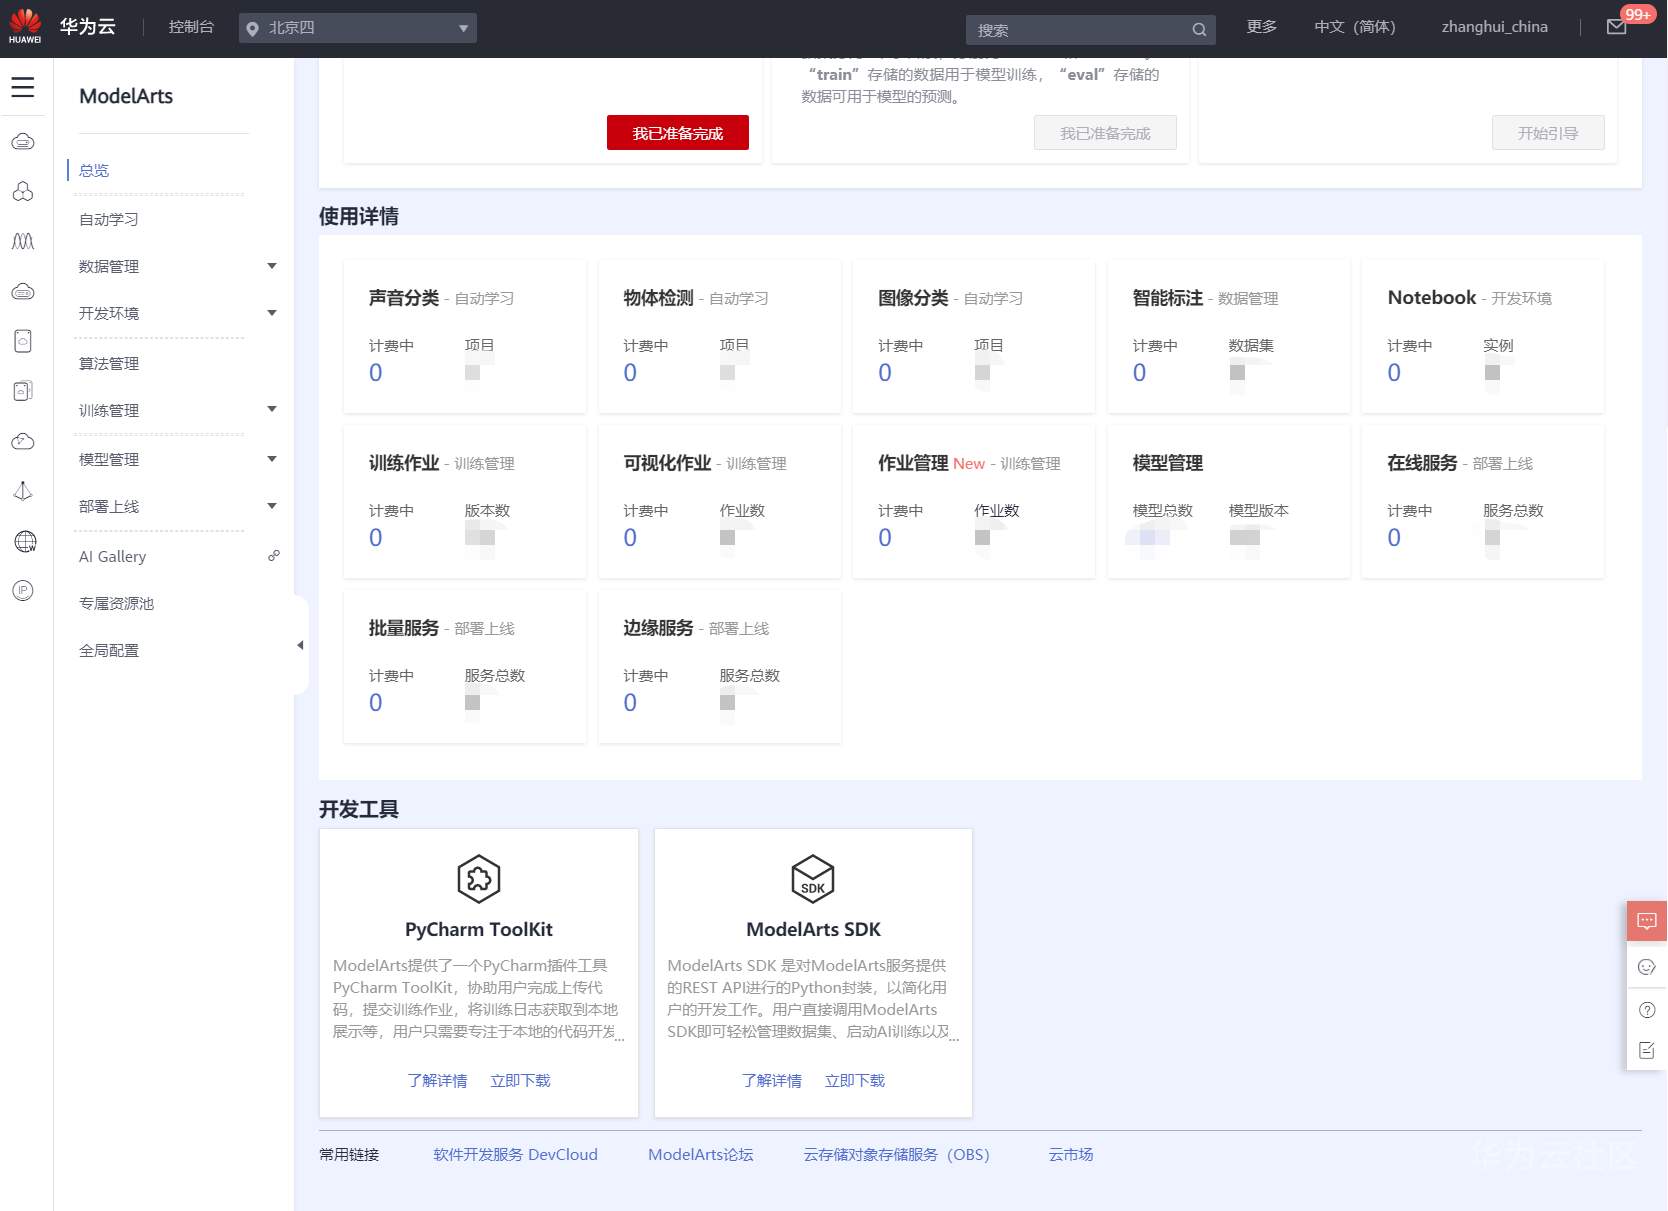Open 自动学习 in the sidebar

coord(109,219)
